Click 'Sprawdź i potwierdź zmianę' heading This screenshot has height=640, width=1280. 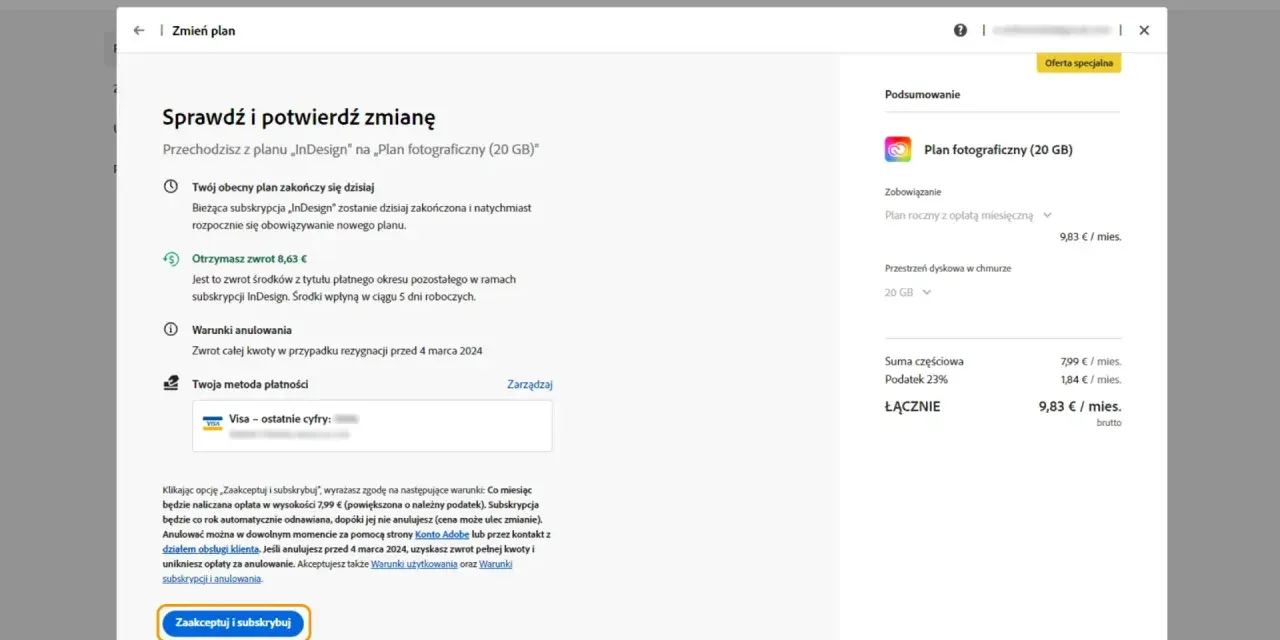[x=299, y=118]
